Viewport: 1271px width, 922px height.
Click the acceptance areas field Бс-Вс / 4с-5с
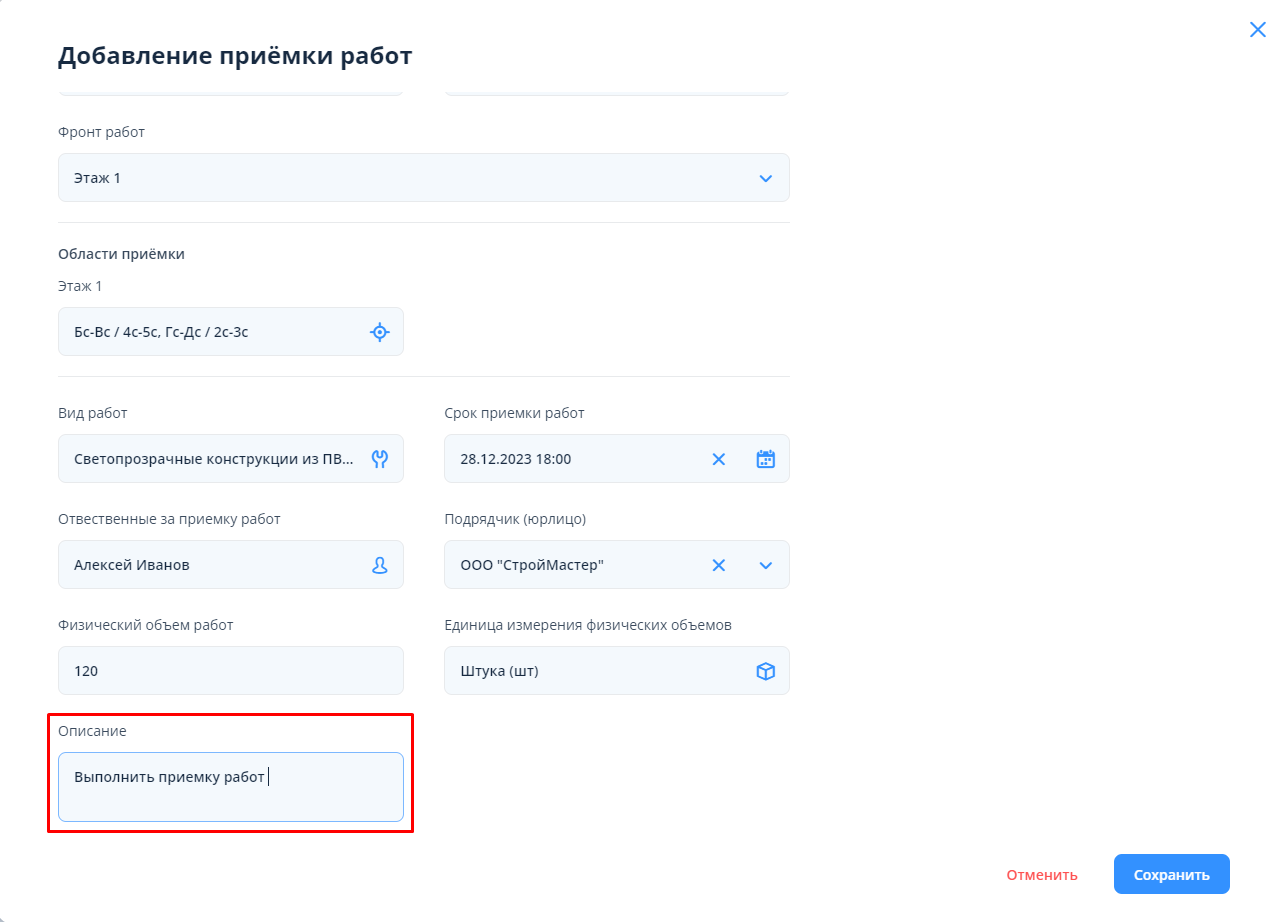tap(210, 332)
